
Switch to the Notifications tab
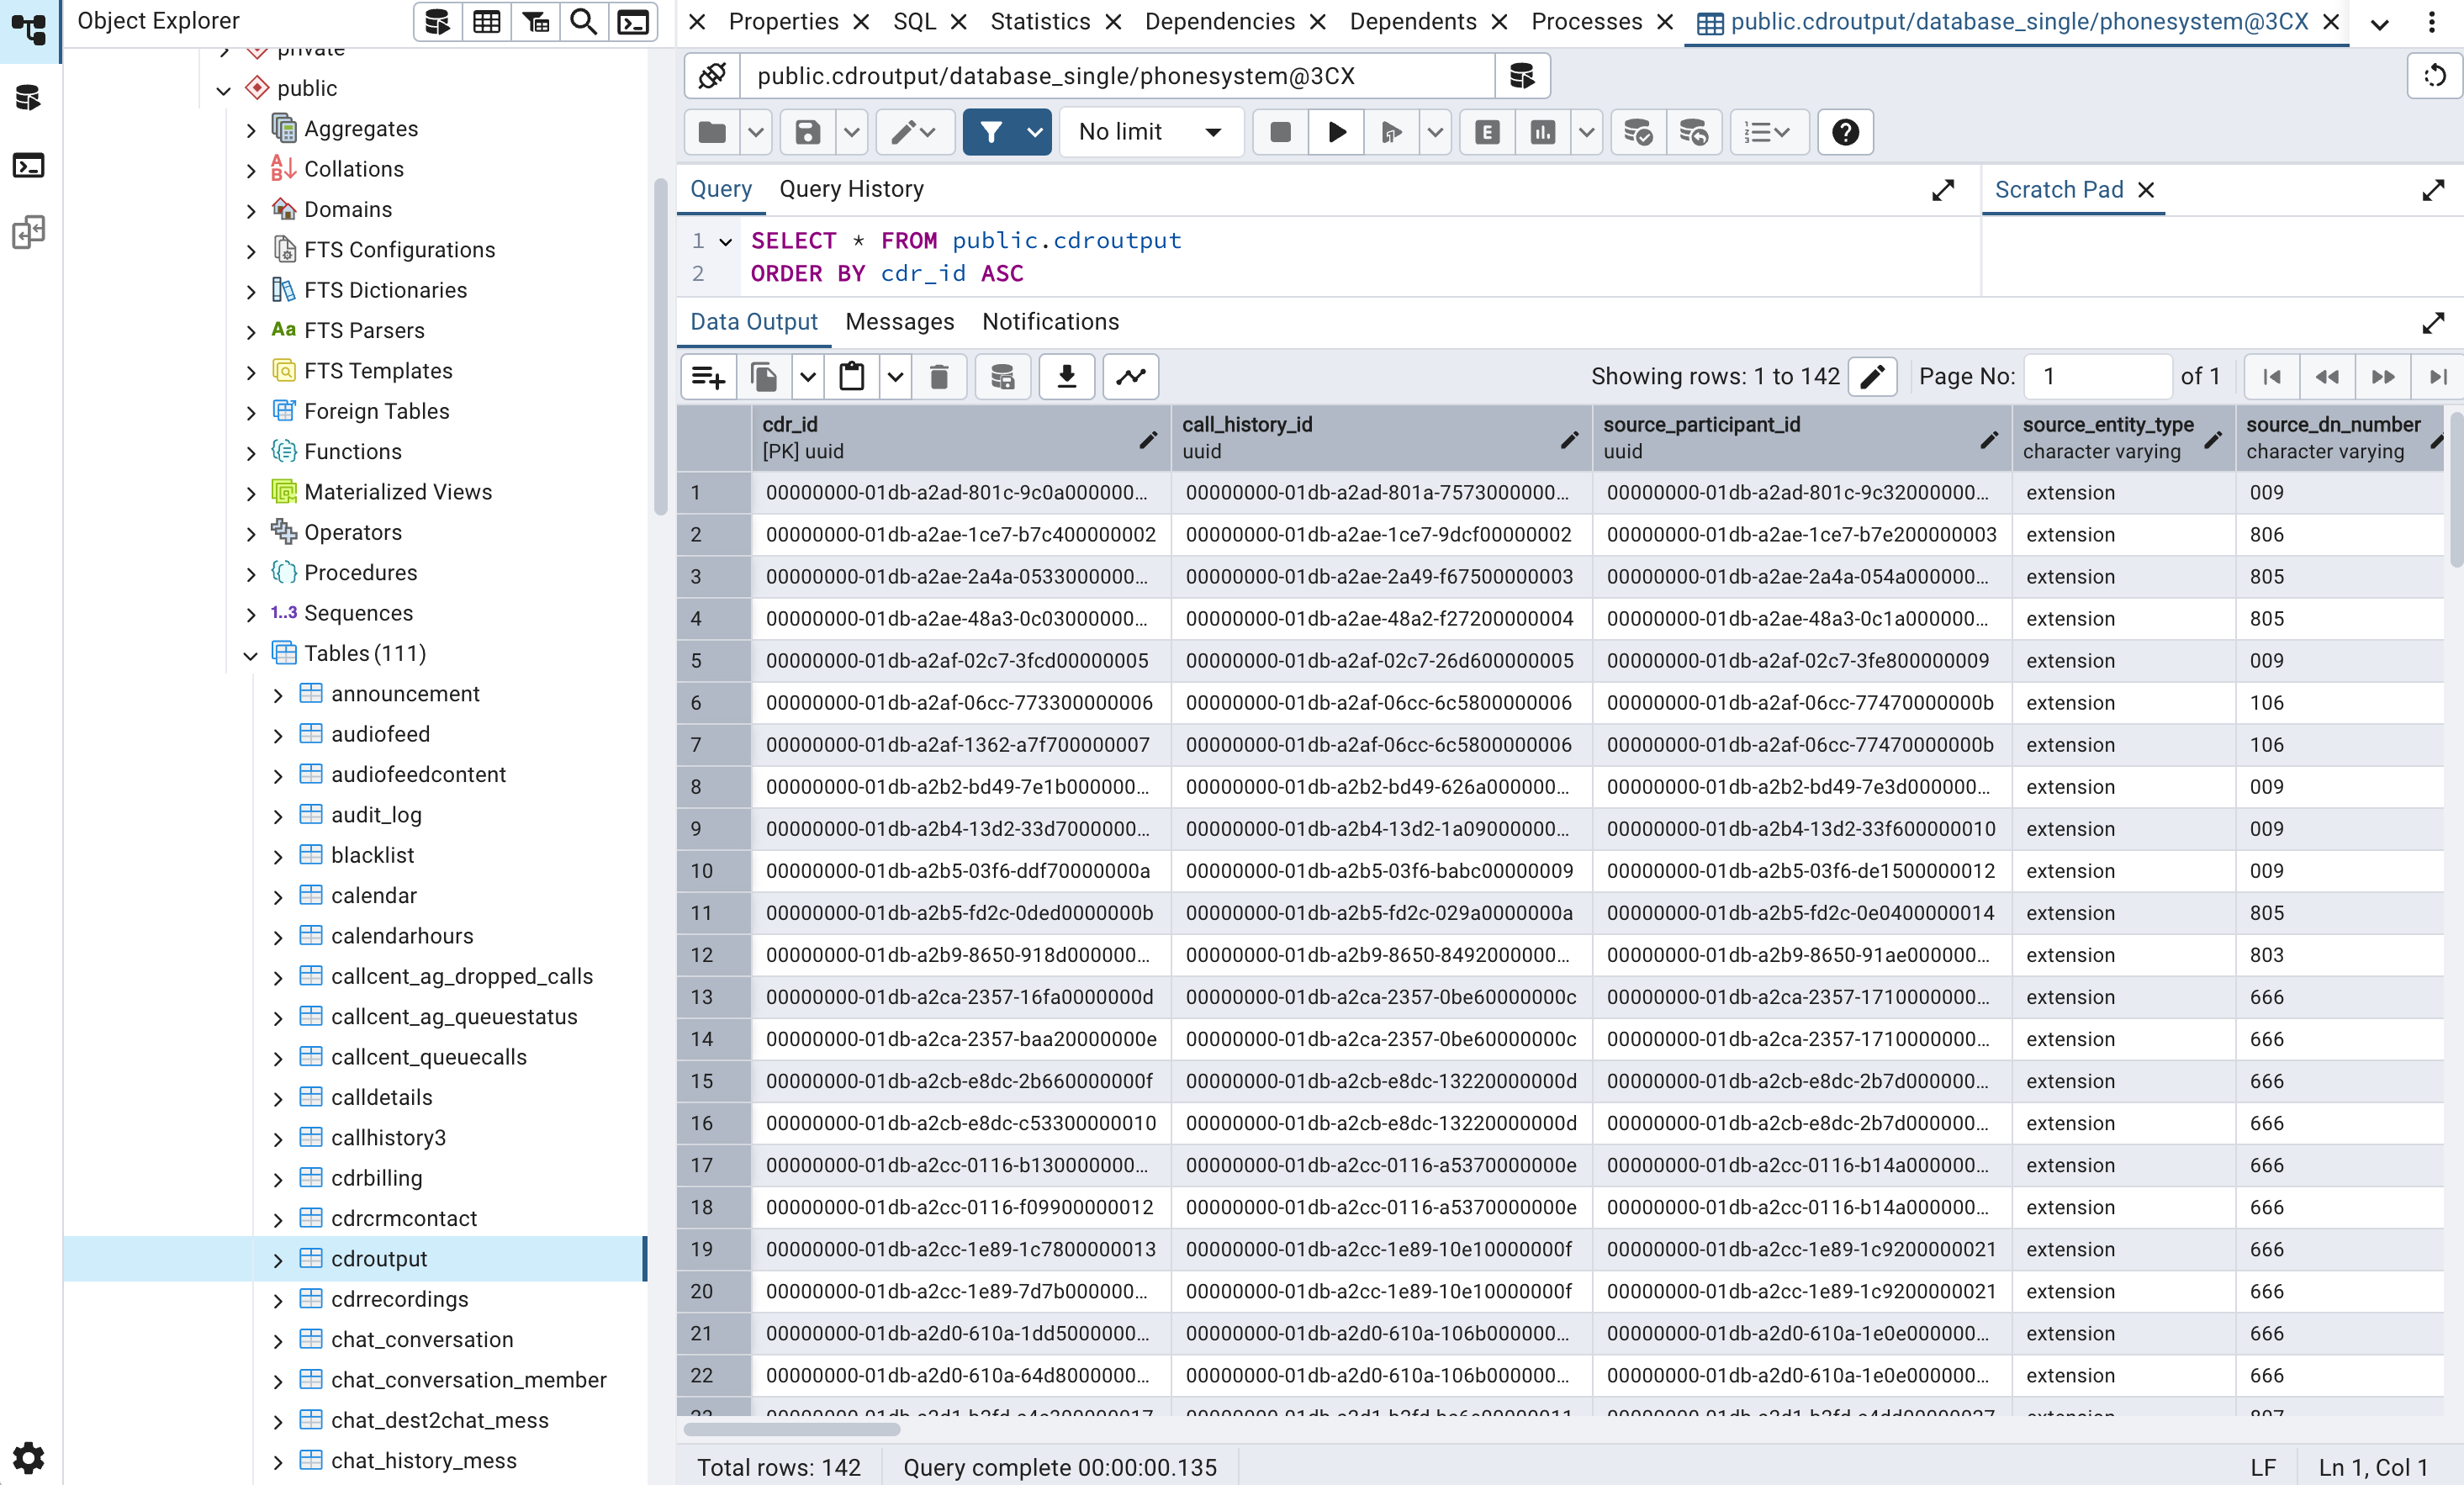(x=1050, y=322)
